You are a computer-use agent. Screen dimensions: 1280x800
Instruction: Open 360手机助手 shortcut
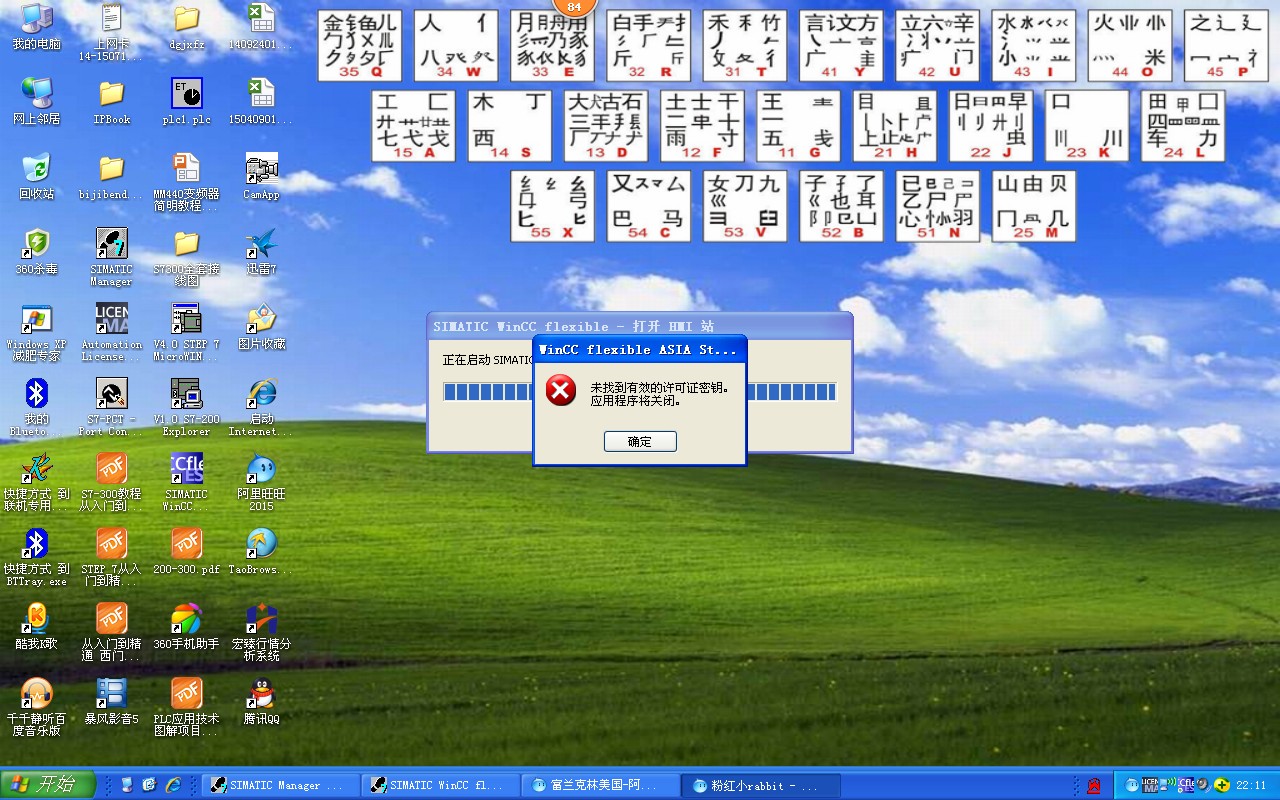pyautogui.click(x=186, y=627)
